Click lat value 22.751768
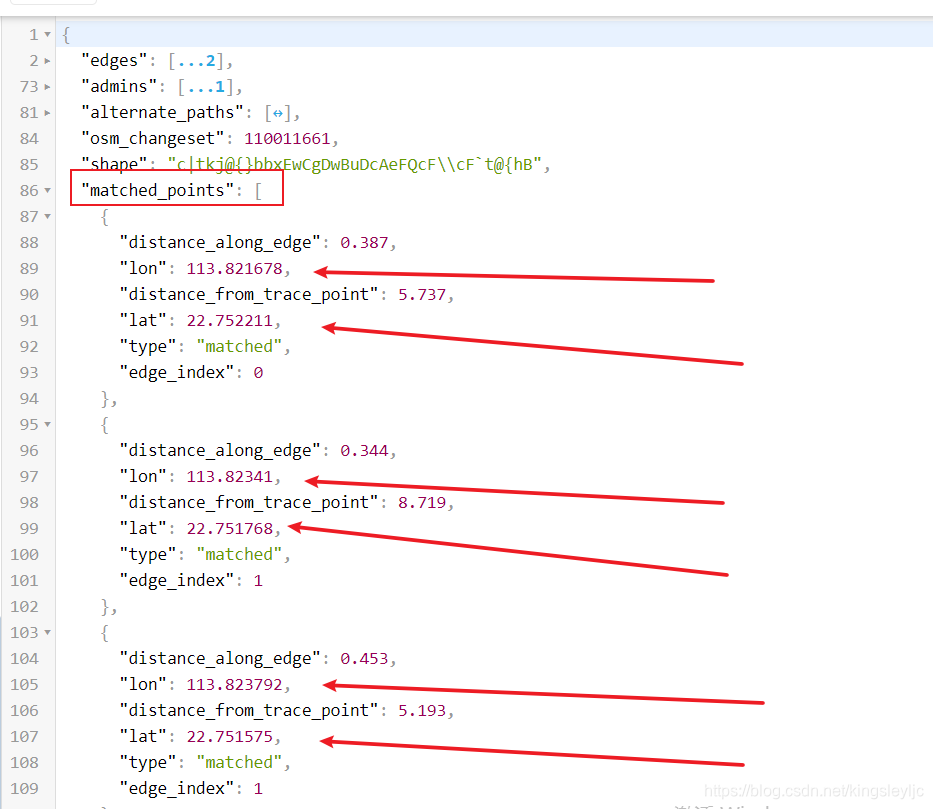933x809 pixels. coord(230,529)
